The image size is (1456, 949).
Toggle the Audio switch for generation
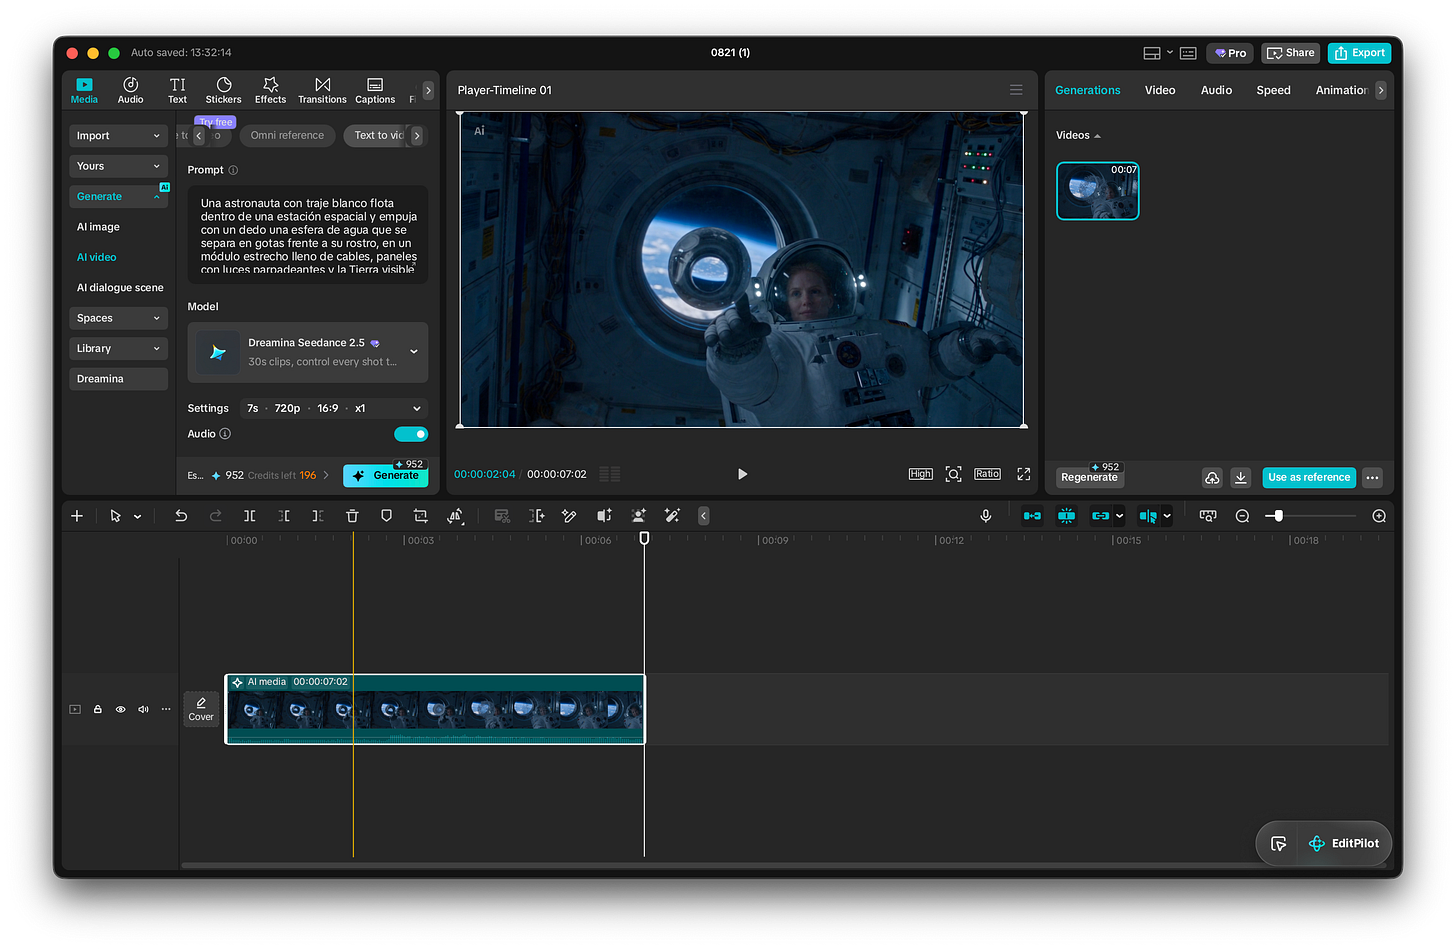coord(411,434)
